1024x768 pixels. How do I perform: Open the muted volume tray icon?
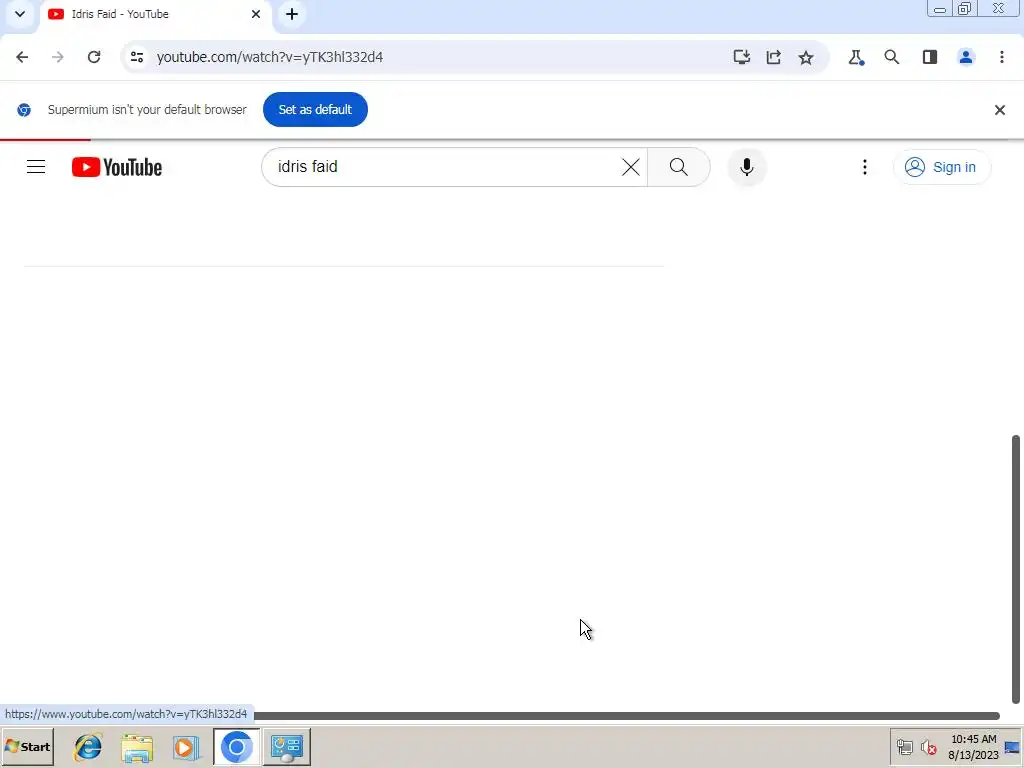pyautogui.click(x=928, y=747)
